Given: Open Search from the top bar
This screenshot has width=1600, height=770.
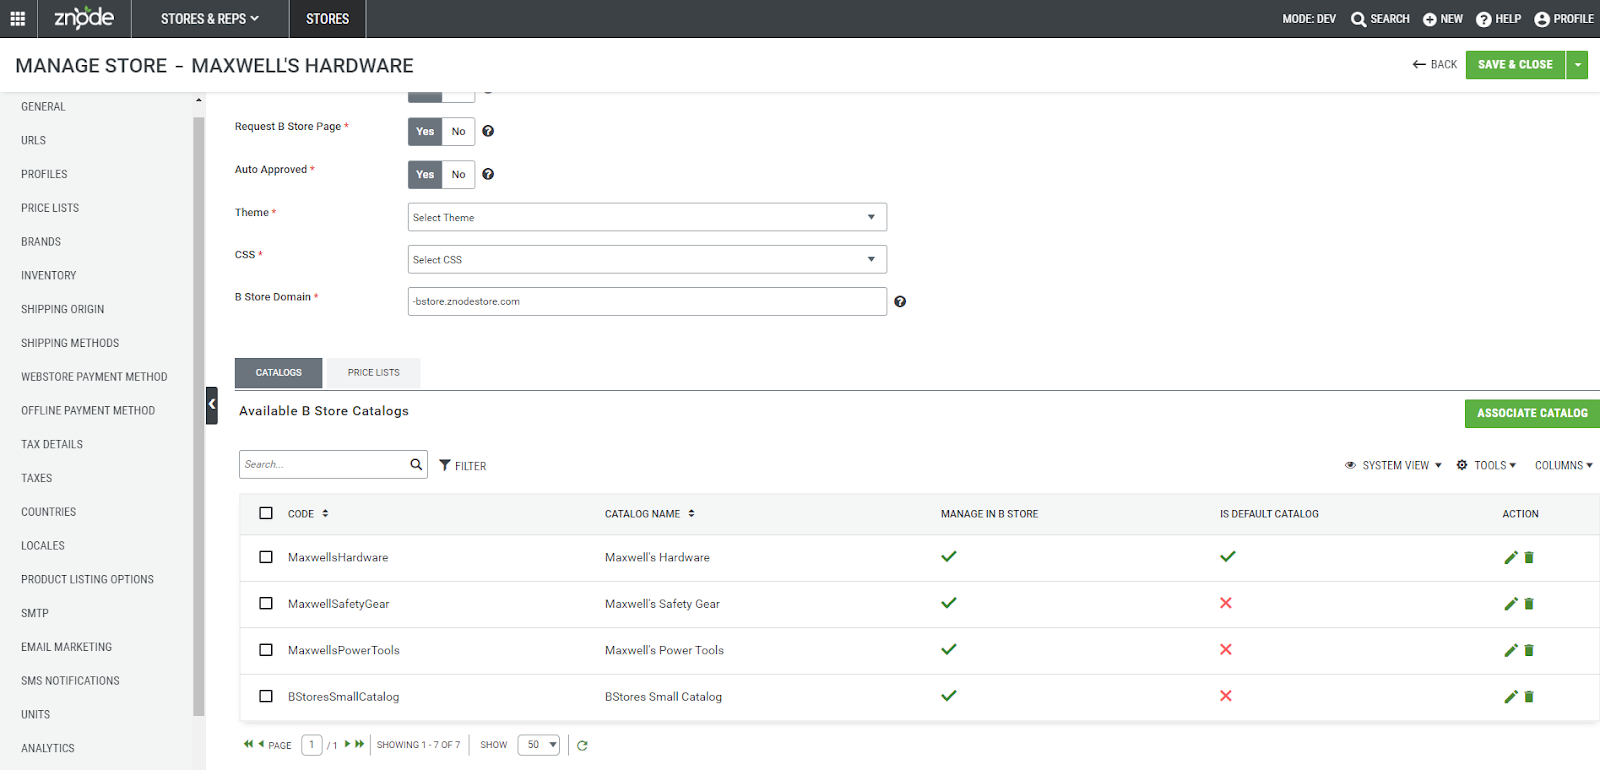Looking at the screenshot, I should pyautogui.click(x=1380, y=19).
